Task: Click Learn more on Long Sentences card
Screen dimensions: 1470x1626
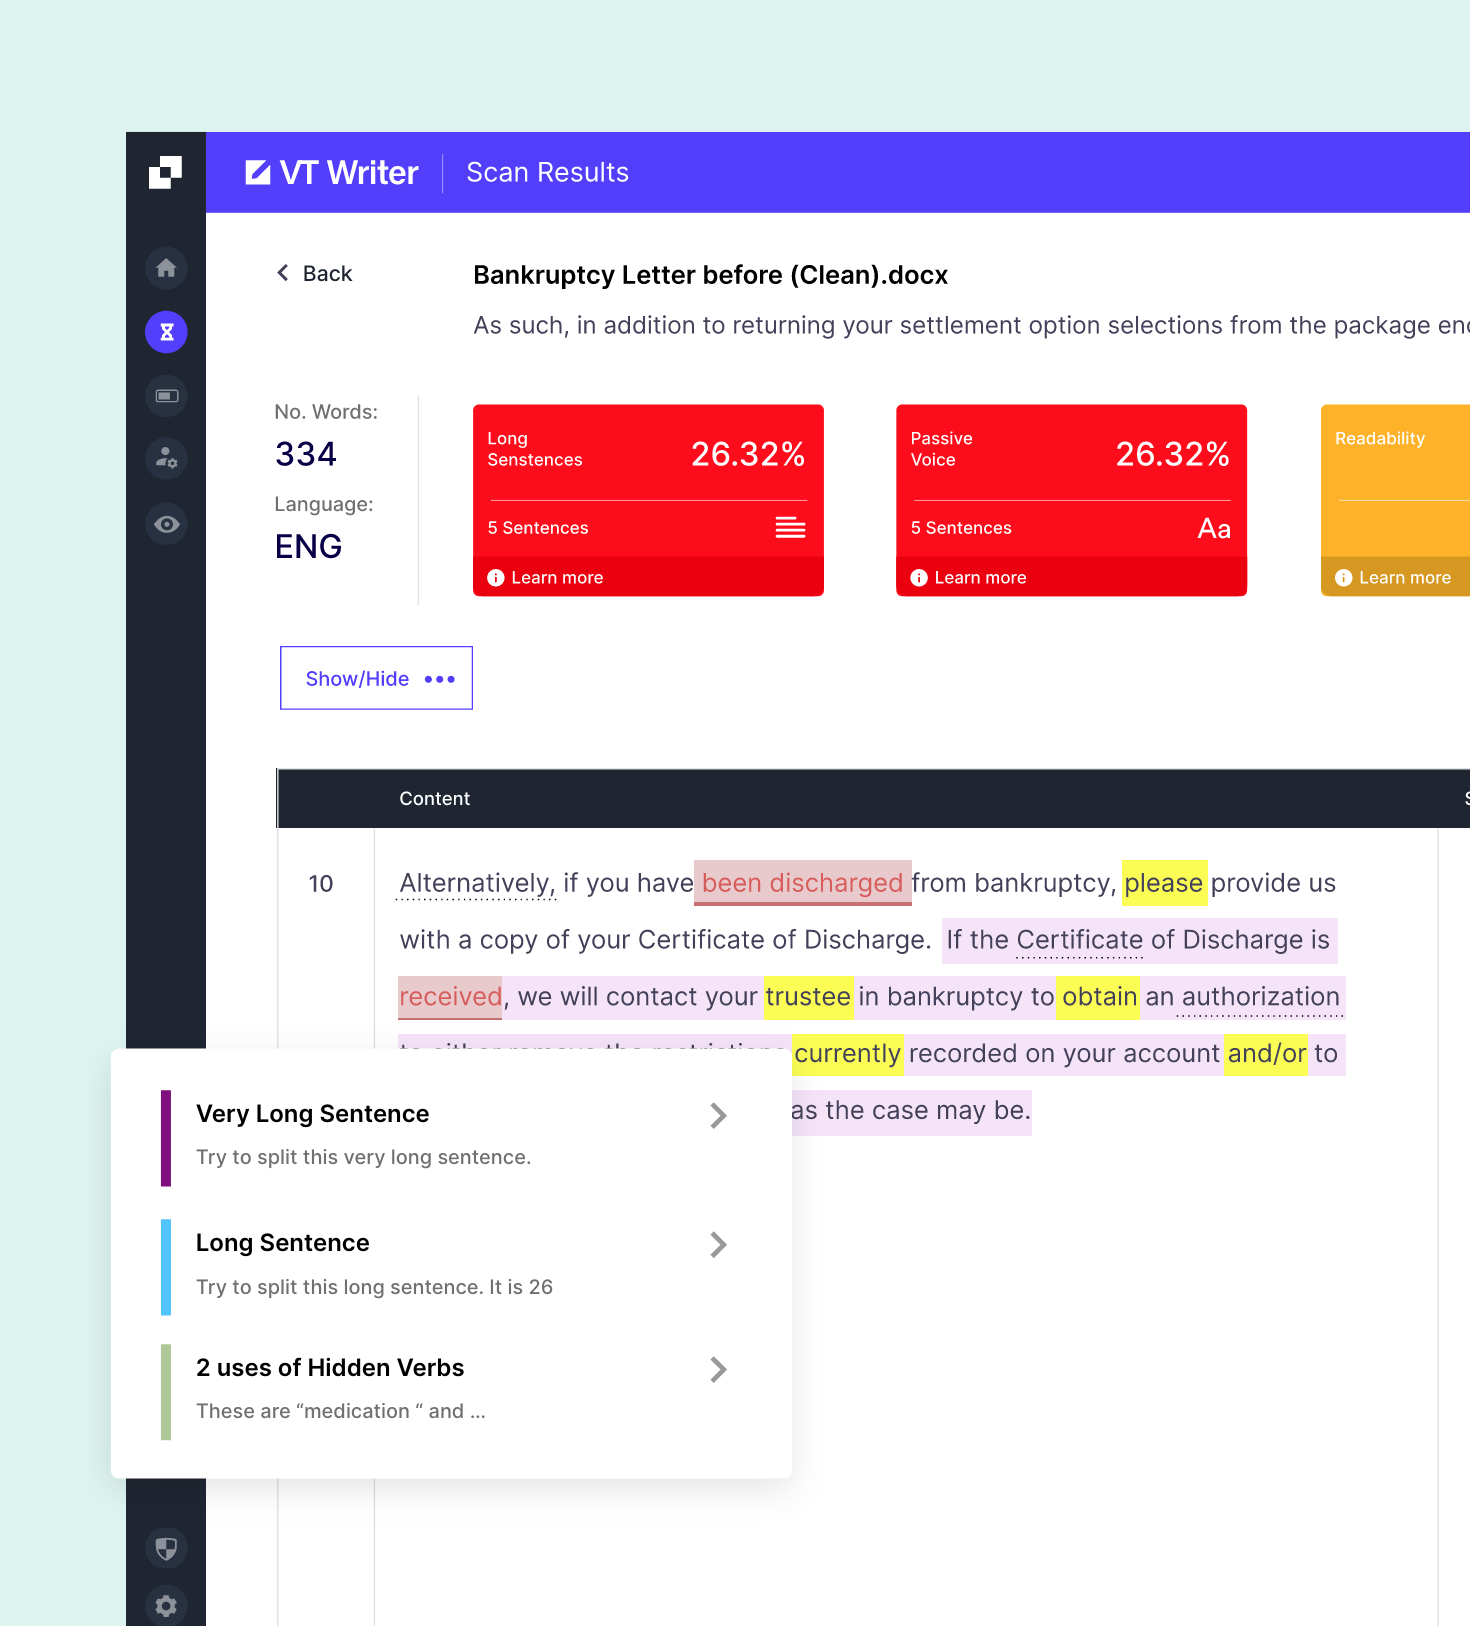Action: (556, 578)
